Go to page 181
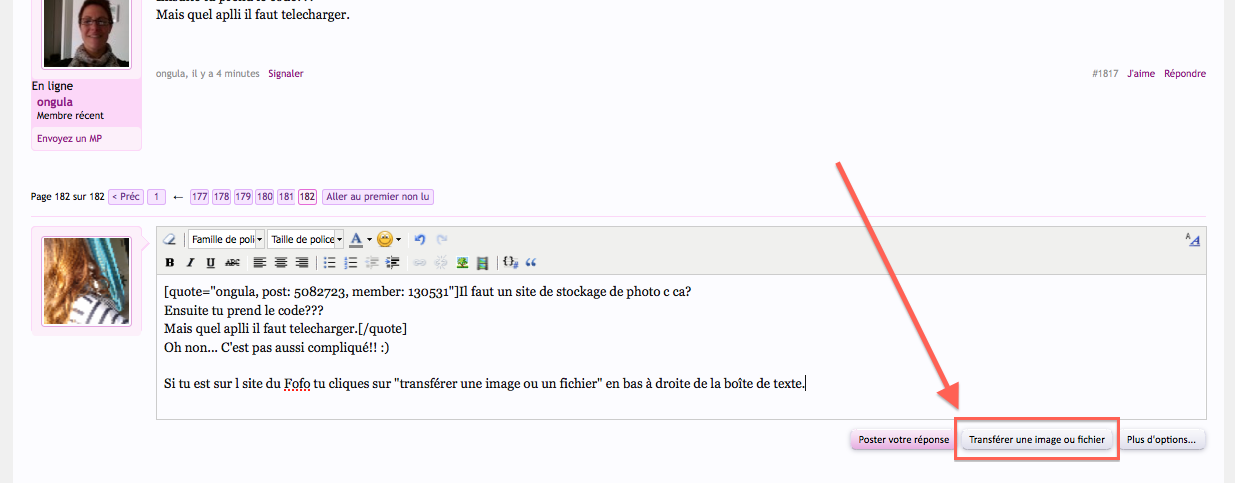This screenshot has width=1235, height=483. [x=286, y=197]
